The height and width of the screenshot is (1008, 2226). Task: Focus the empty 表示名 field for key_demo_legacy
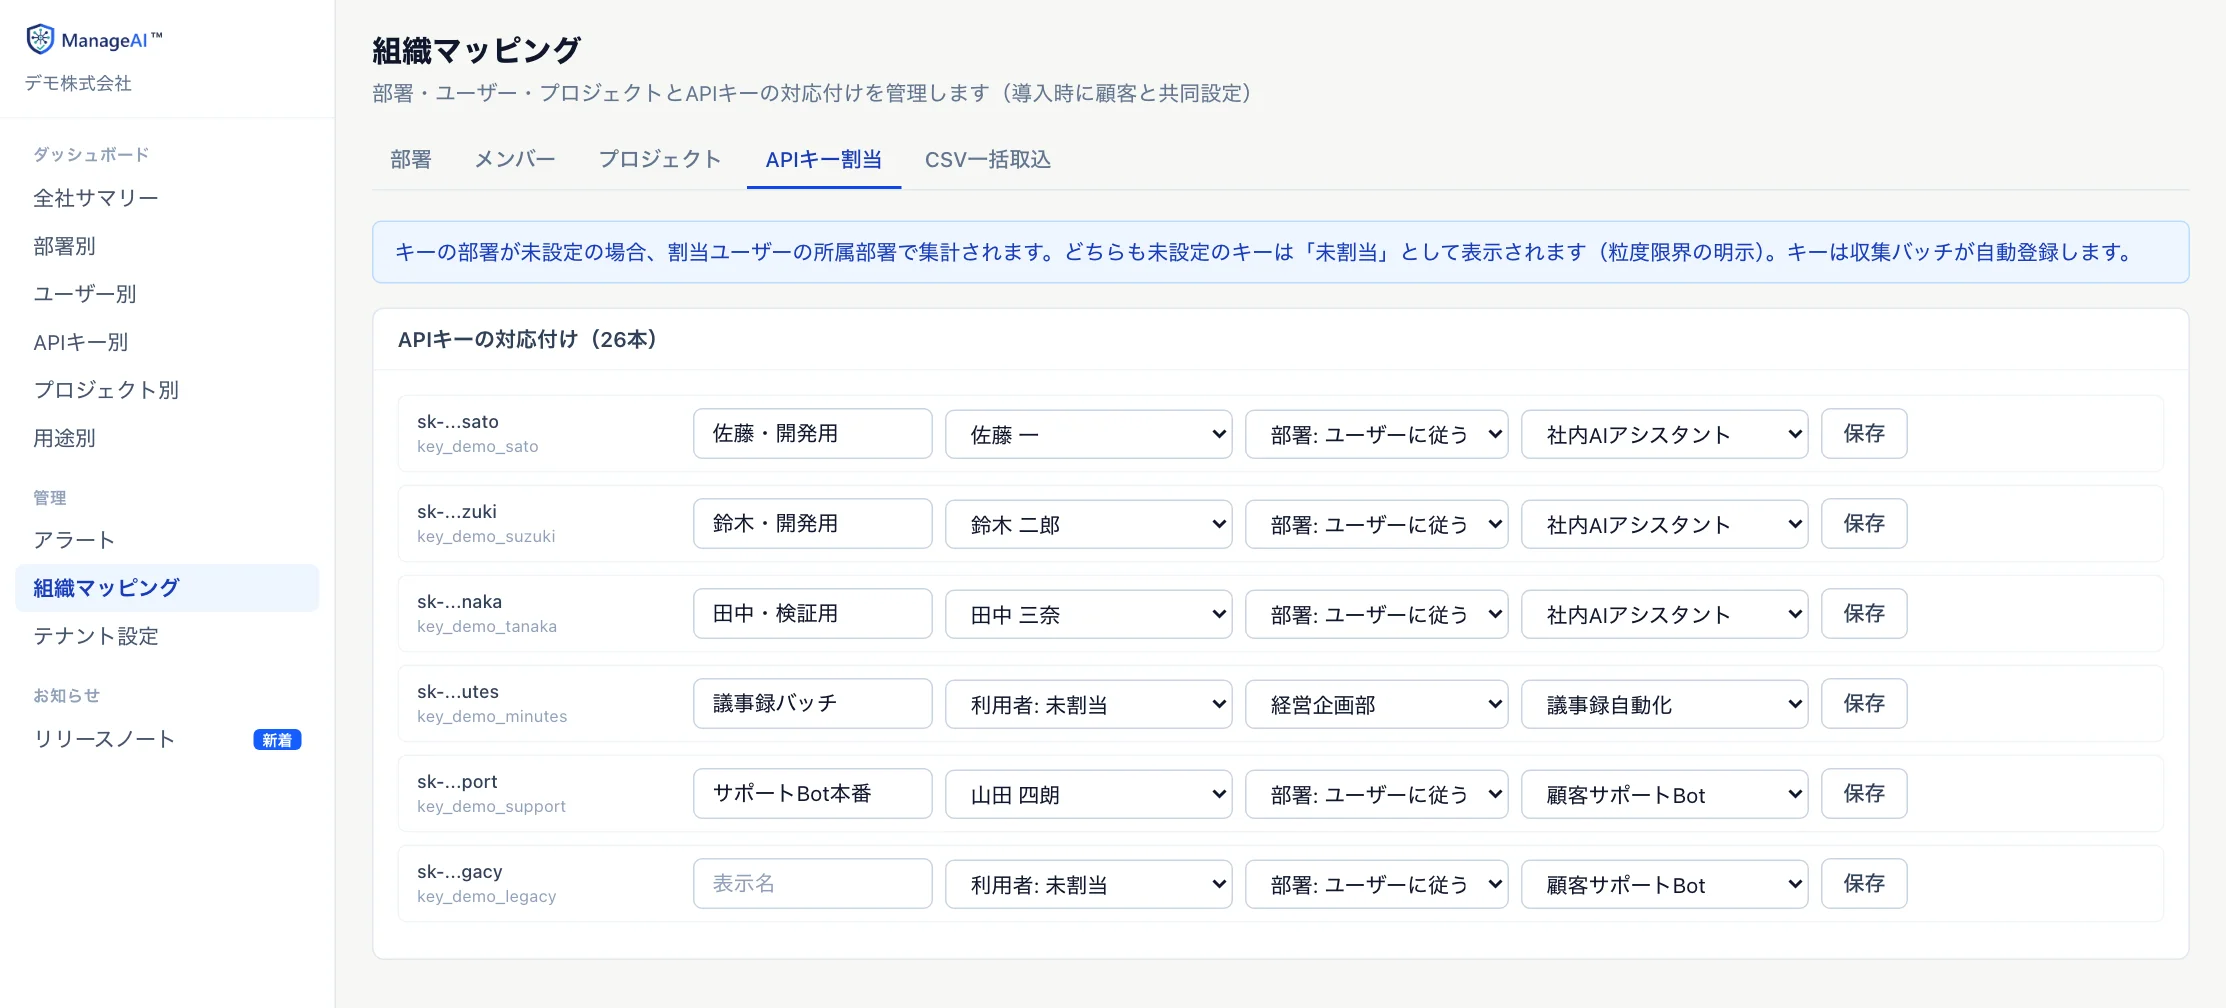tap(813, 884)
